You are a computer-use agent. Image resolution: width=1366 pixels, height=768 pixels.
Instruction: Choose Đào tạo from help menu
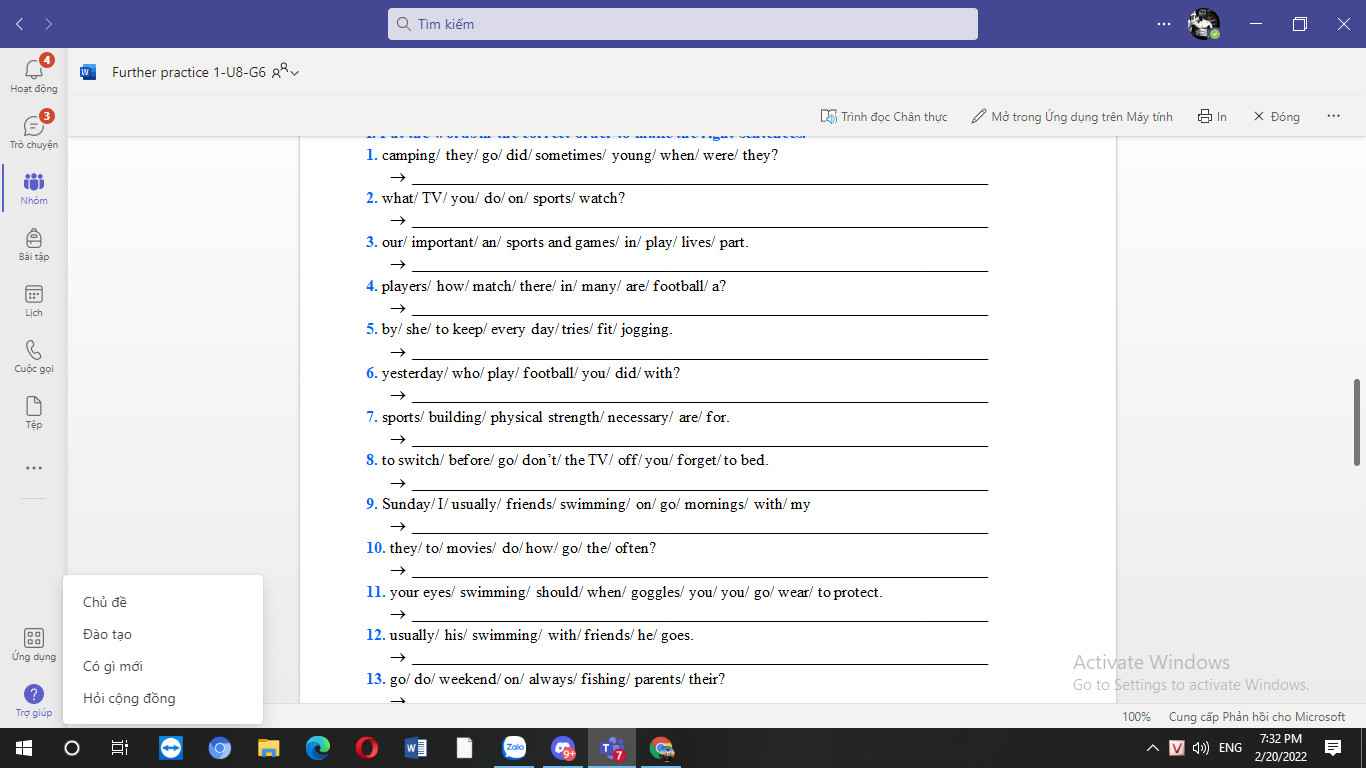click(107, 634)
